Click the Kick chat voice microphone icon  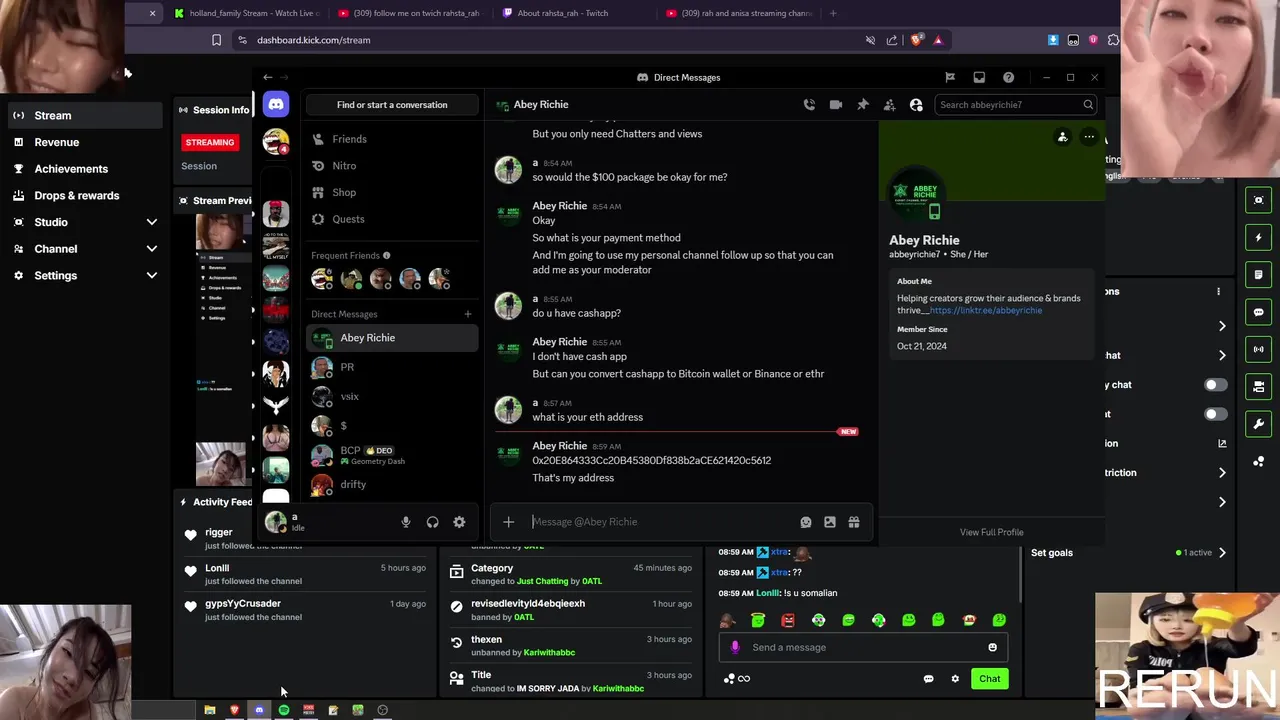[x=735, y=647]
